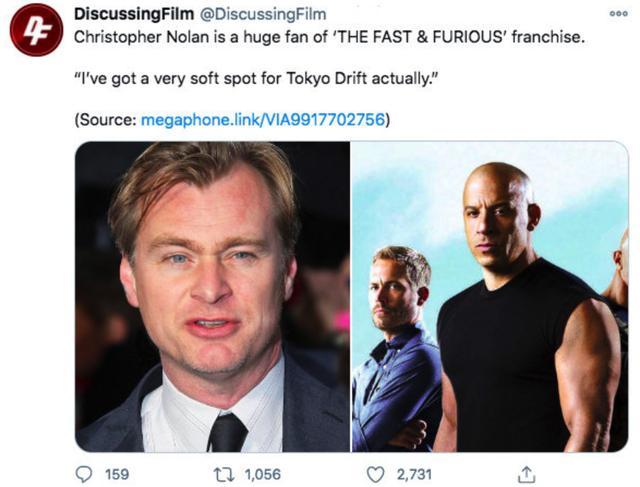Click the black tie in left photo
Screen dimensions: 640x487
click(x=227, y=432)
